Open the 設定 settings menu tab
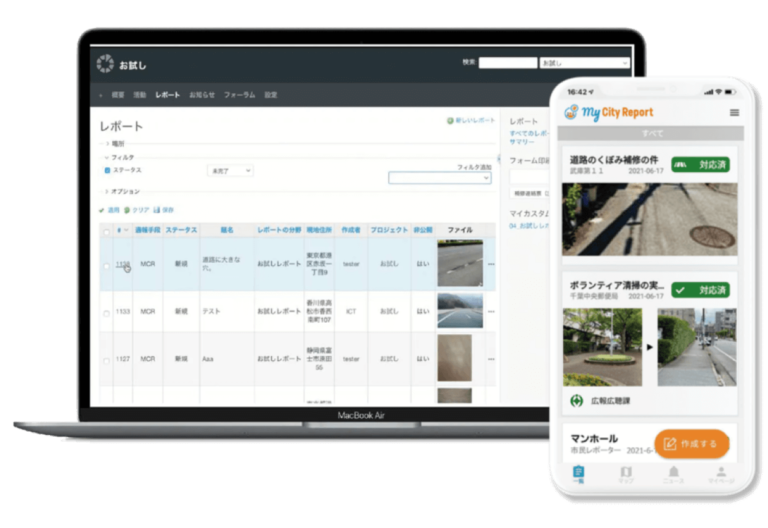 coord(271,94)
